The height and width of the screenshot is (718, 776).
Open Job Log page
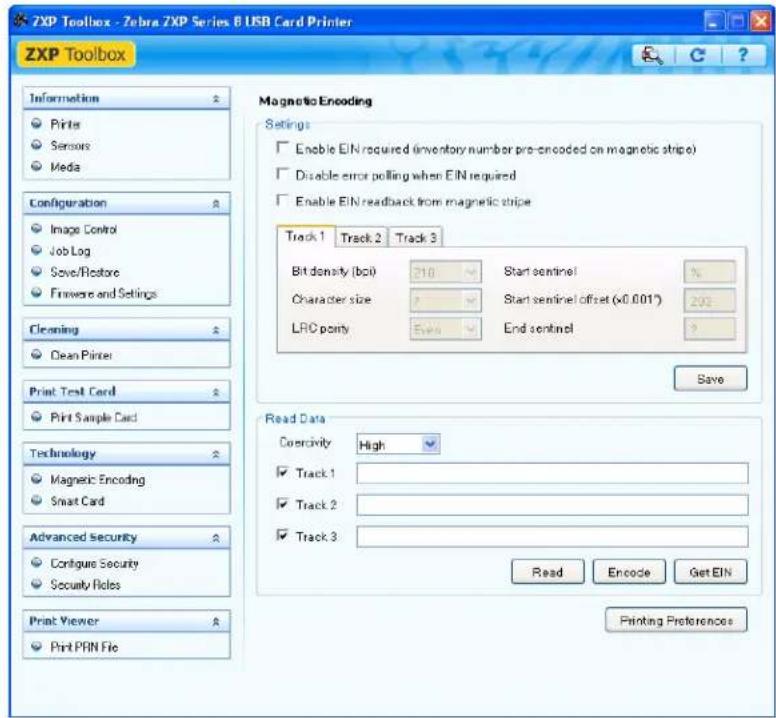70,251
